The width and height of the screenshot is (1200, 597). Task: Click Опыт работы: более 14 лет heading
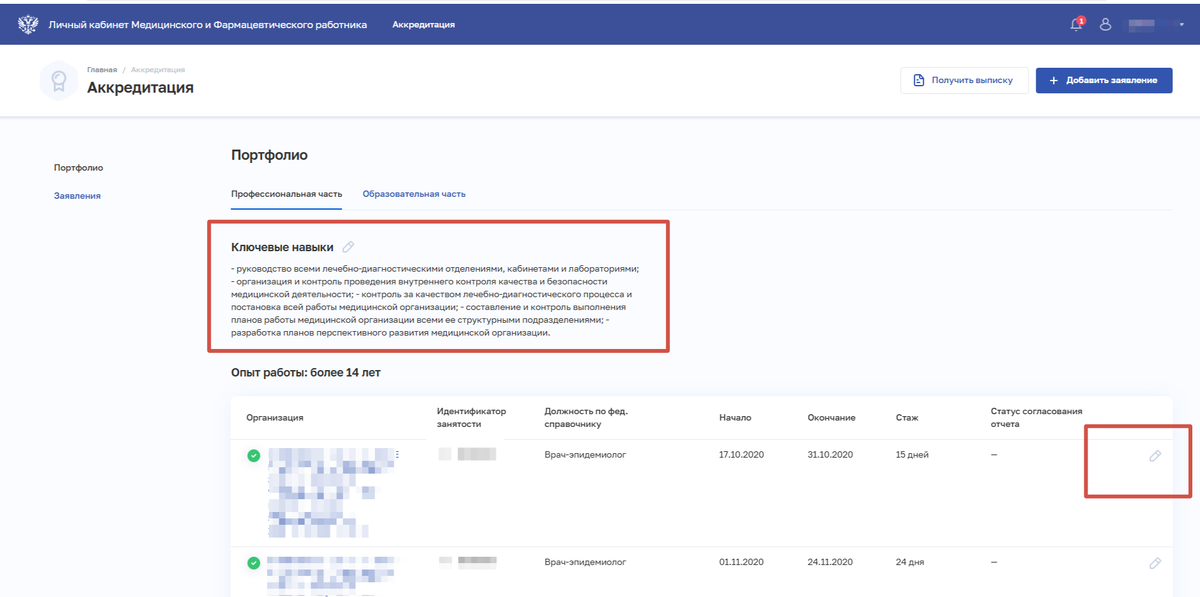[306, 373]
